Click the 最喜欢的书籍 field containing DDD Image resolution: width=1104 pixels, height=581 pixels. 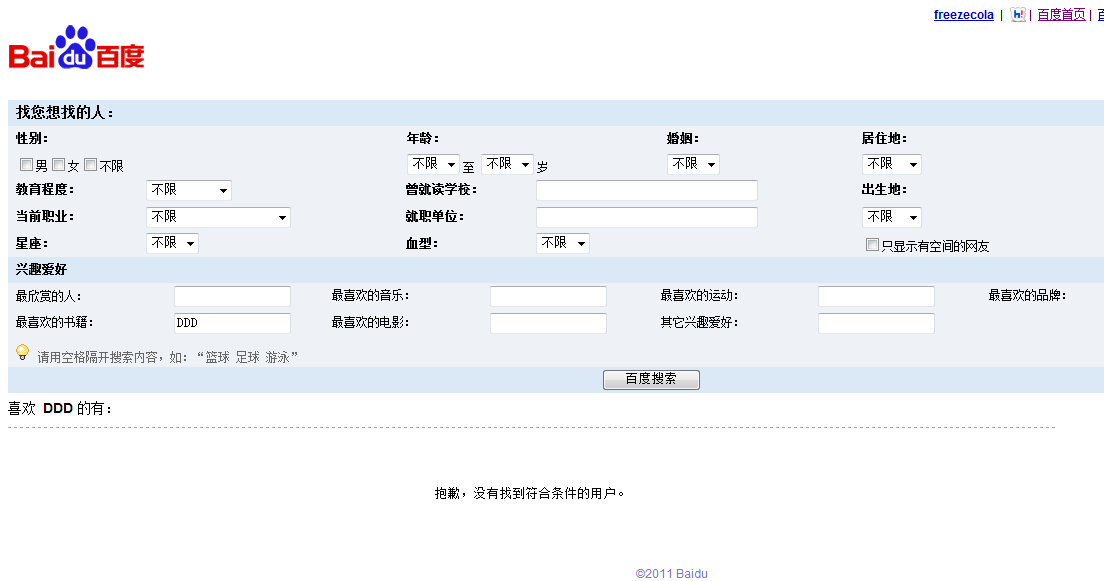(x=232, y=323)
